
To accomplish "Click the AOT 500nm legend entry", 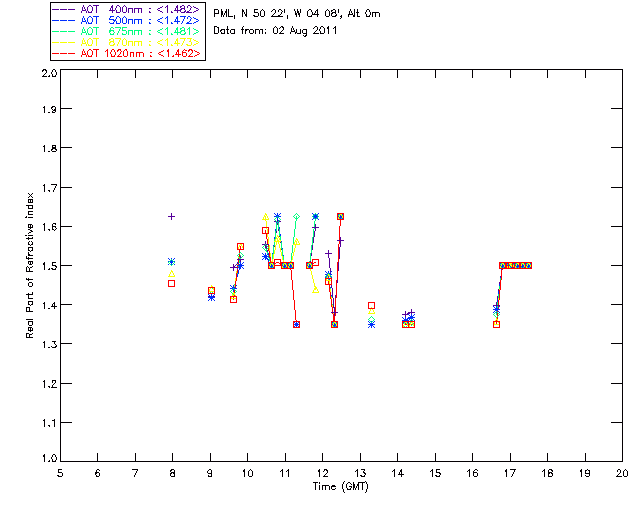I will click(x=126, y=20).
